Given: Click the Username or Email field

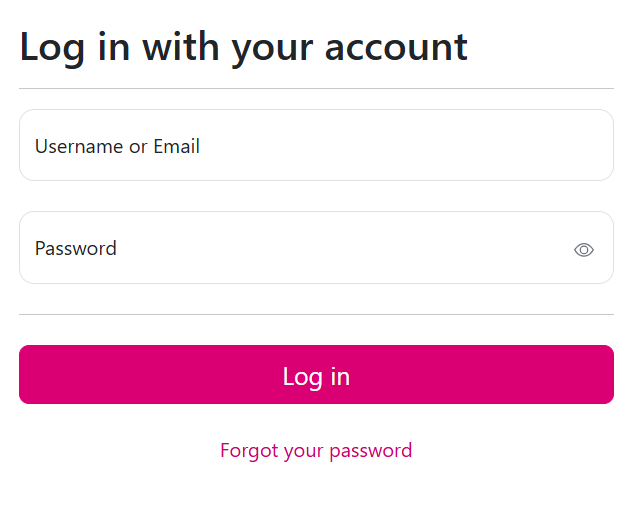Looking at the screenshot, I should click(x=316, y=146).
